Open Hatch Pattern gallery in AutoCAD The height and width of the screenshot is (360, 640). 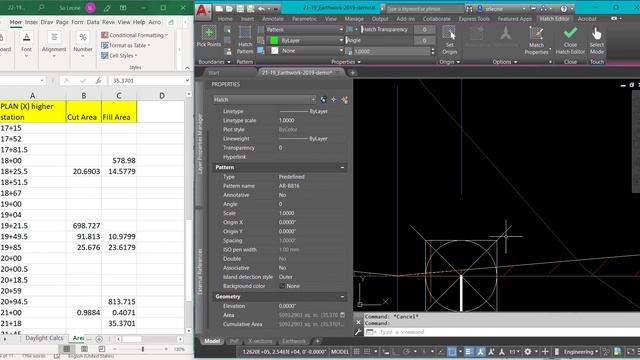coord(245,40)
